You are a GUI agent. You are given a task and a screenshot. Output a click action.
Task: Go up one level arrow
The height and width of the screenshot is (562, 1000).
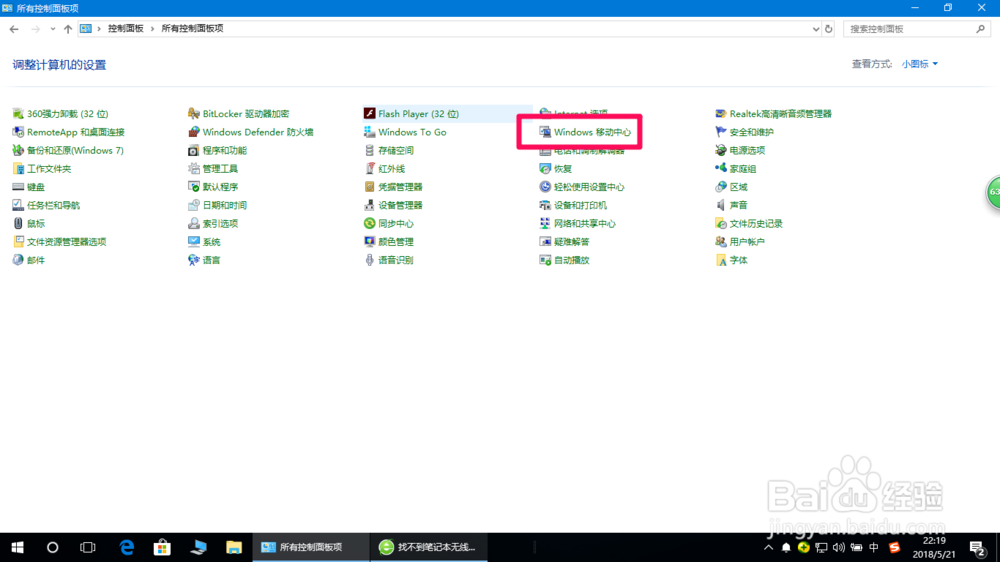click(x=68, y=29)
